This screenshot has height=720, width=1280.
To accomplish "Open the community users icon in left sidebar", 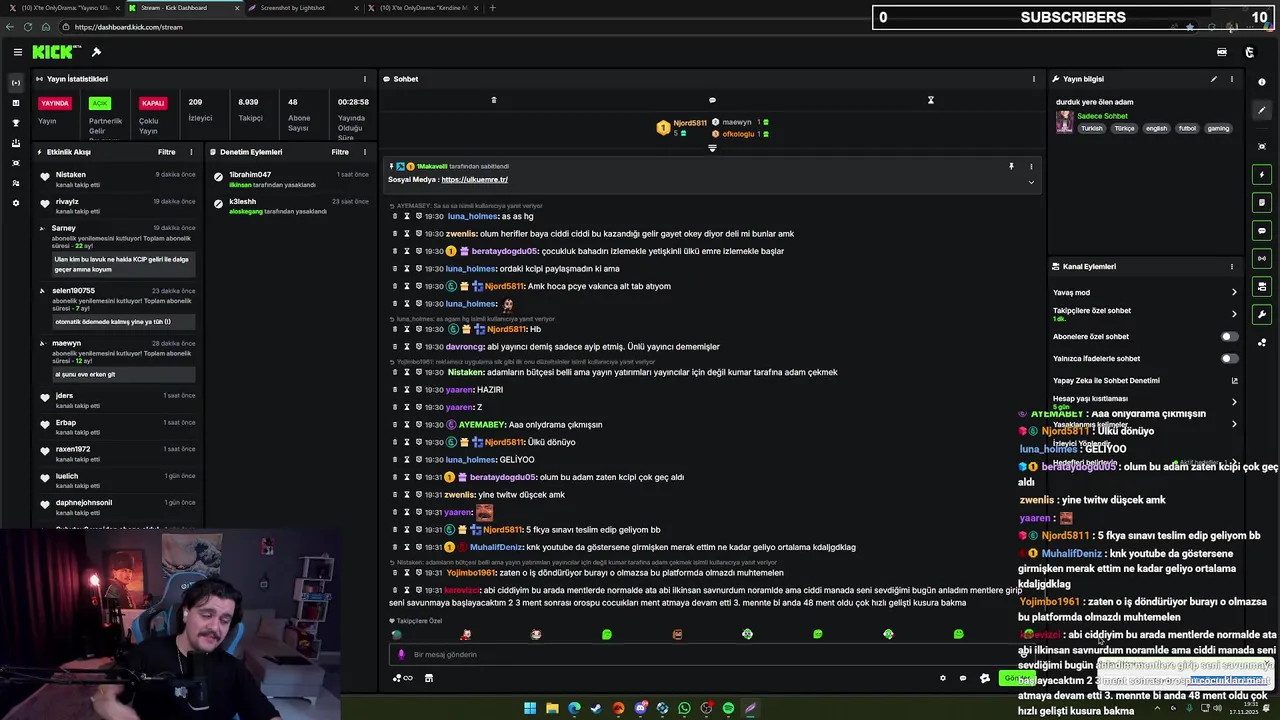I will [x=15, y=183].
